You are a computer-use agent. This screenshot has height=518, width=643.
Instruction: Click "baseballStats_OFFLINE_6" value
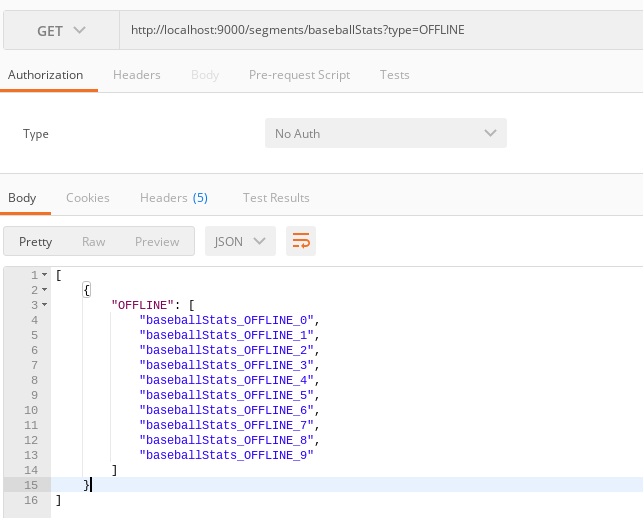226,410
